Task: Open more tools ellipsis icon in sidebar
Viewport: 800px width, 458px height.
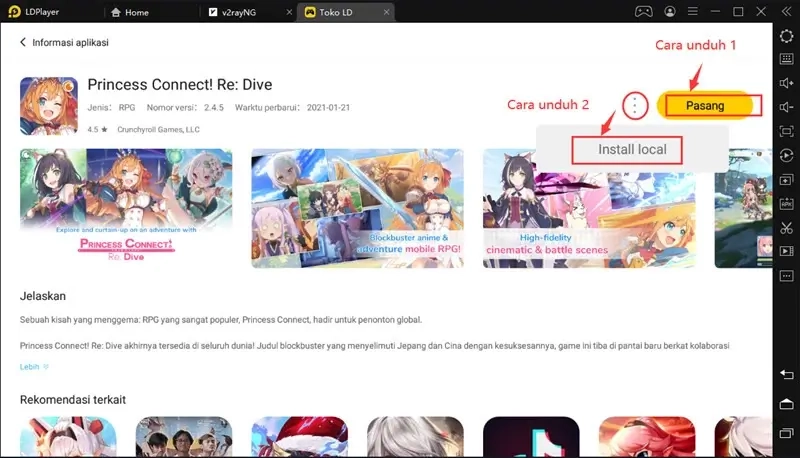Action: click(786, 276)
